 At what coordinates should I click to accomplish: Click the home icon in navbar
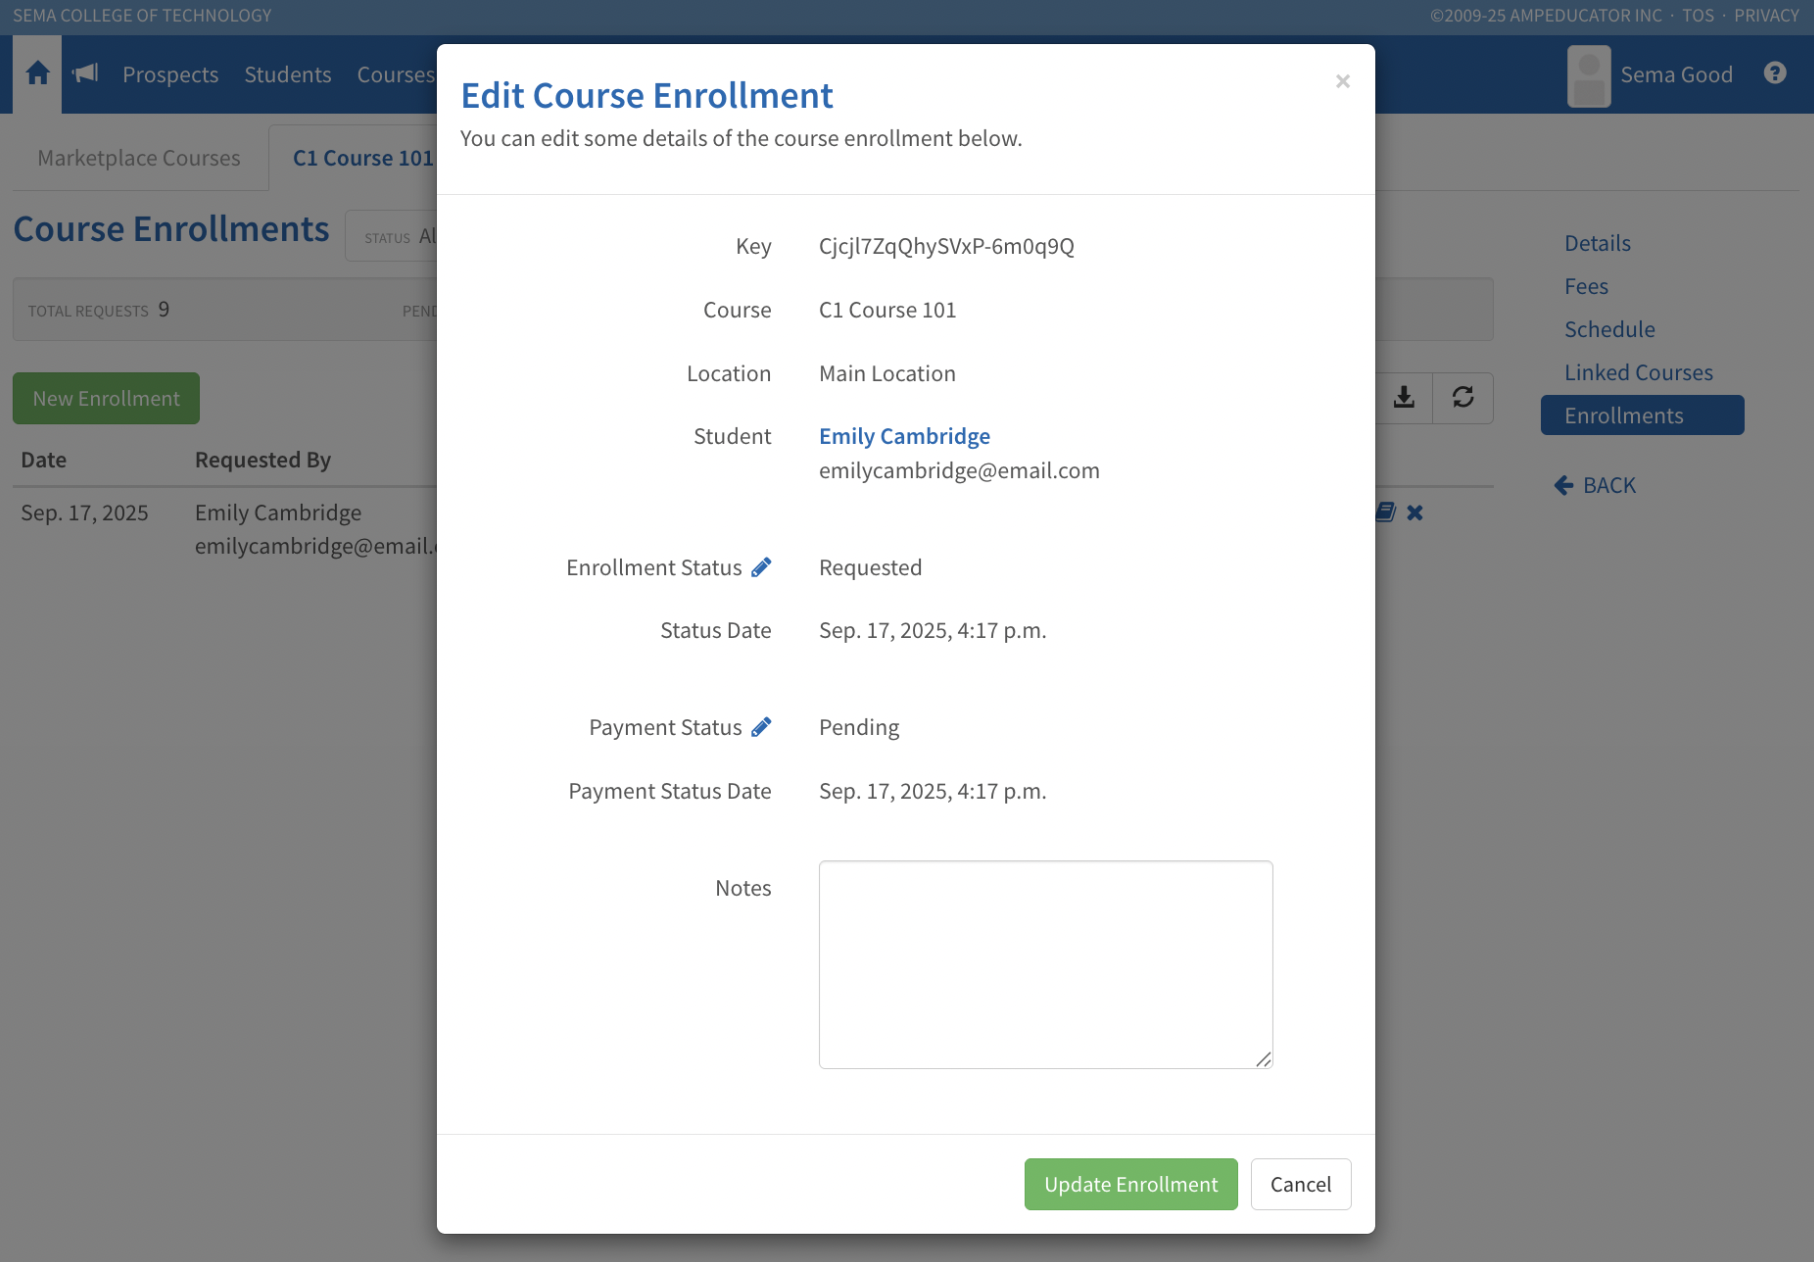pos(37,74)
